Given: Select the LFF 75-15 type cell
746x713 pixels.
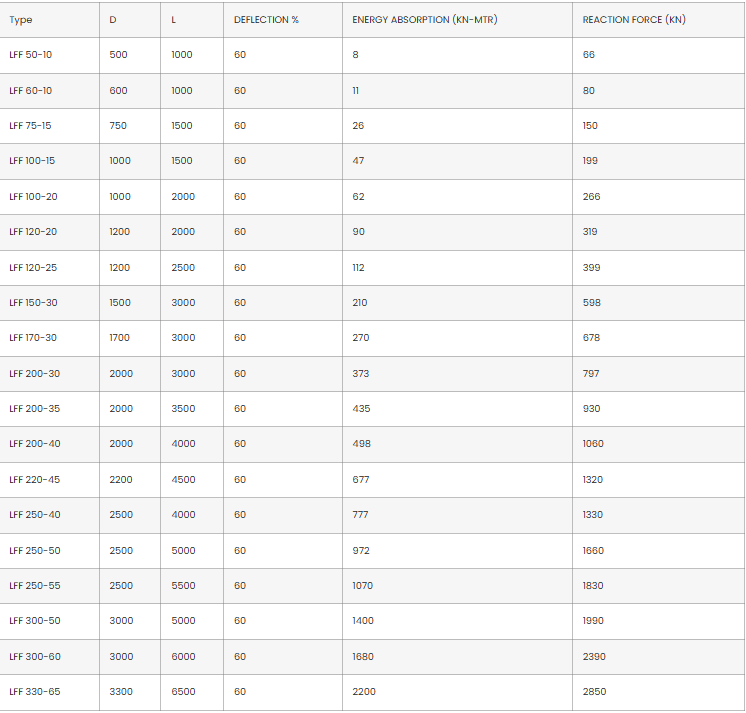Looking at the screenshot, I should tap(31, 126).
